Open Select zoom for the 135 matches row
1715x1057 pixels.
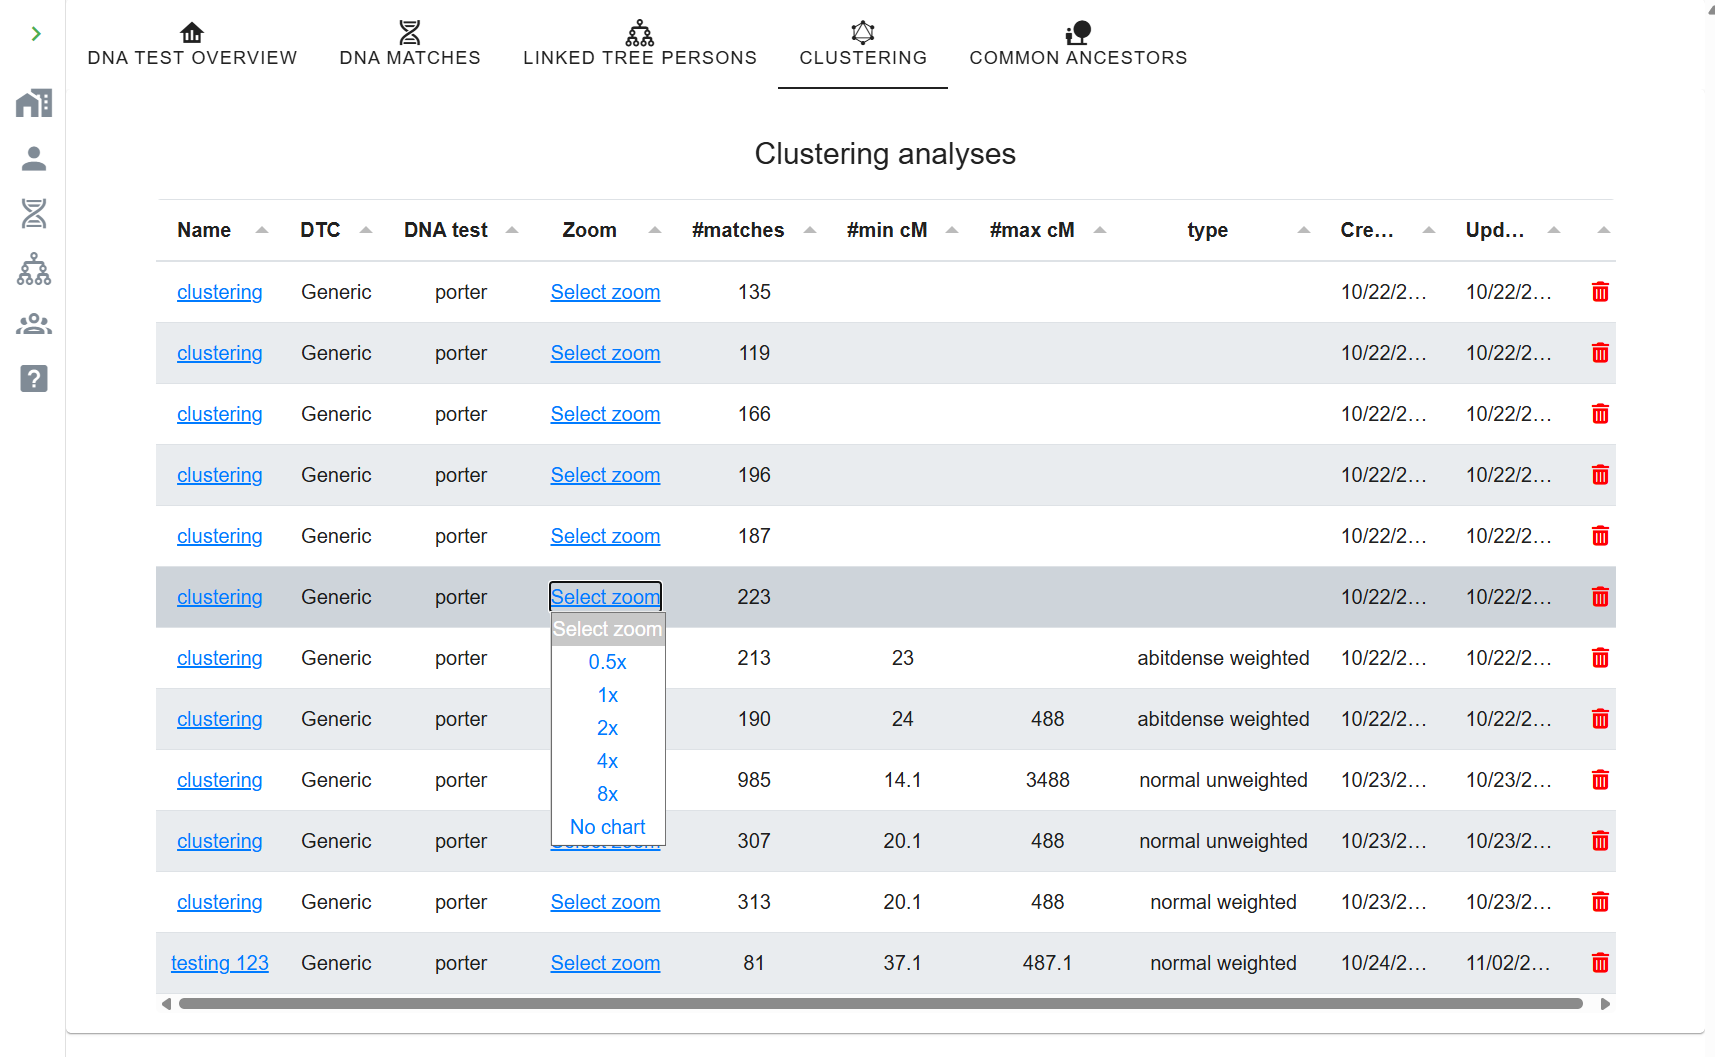605,292
